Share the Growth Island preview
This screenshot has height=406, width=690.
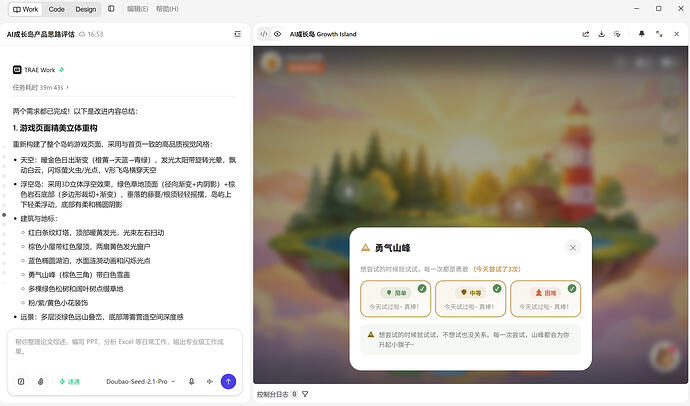coord(585,34)
